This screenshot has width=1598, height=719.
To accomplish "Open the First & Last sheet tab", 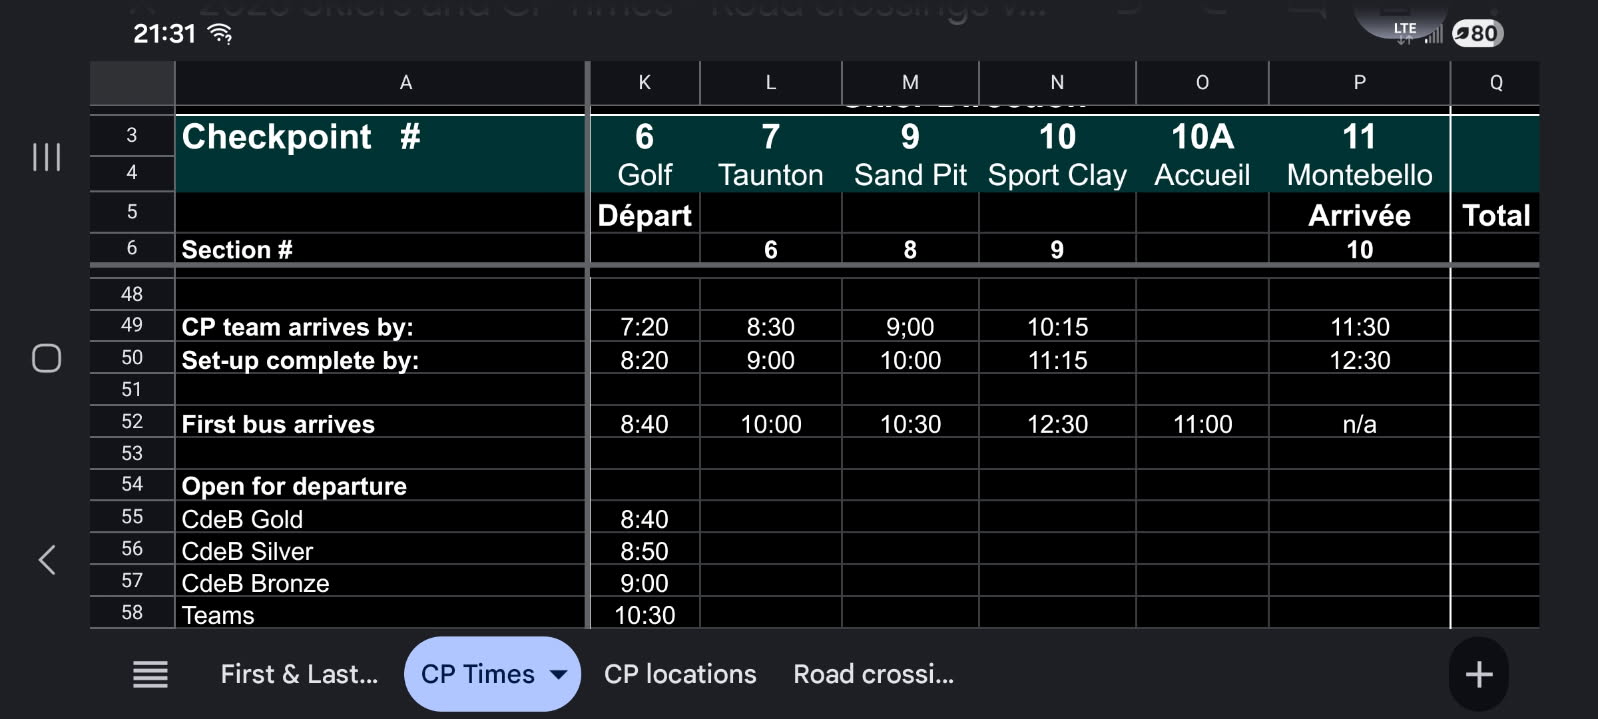I will click(299, 675).
